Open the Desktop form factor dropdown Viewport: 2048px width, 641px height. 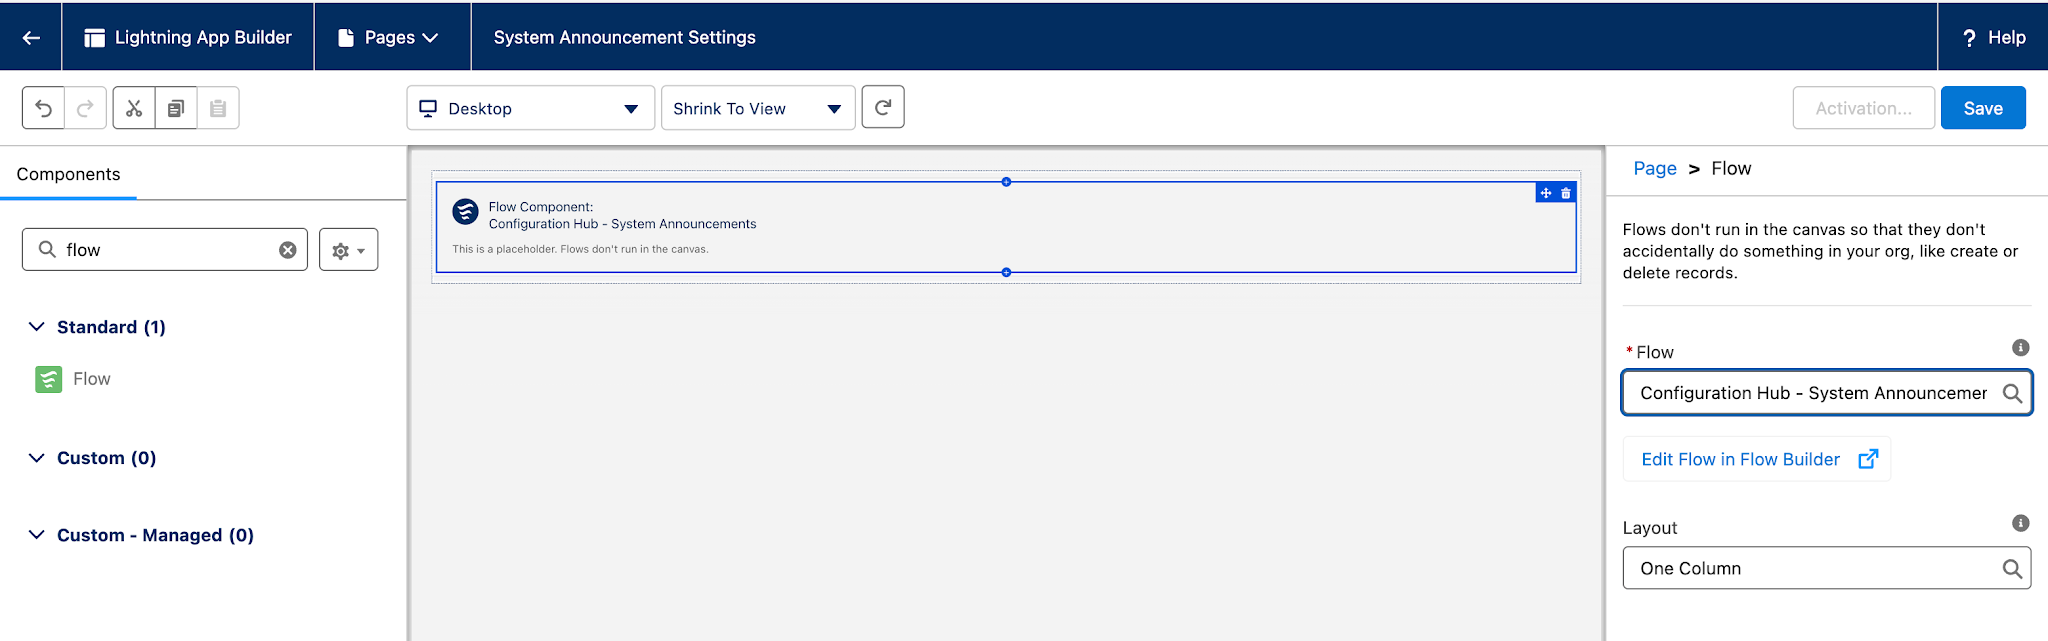click(x=530, y=108)
